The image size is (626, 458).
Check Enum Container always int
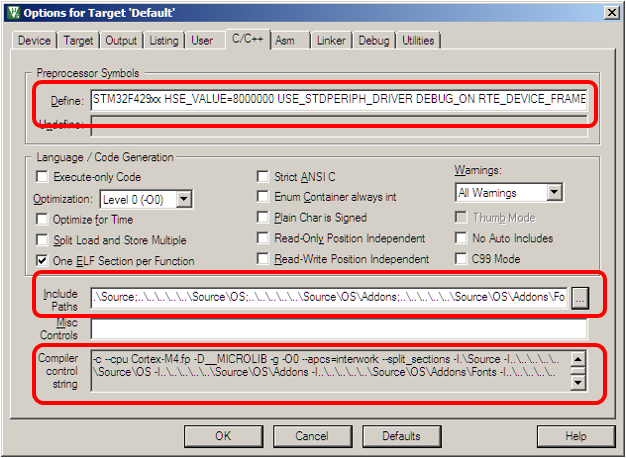click(x=263, y=196)
